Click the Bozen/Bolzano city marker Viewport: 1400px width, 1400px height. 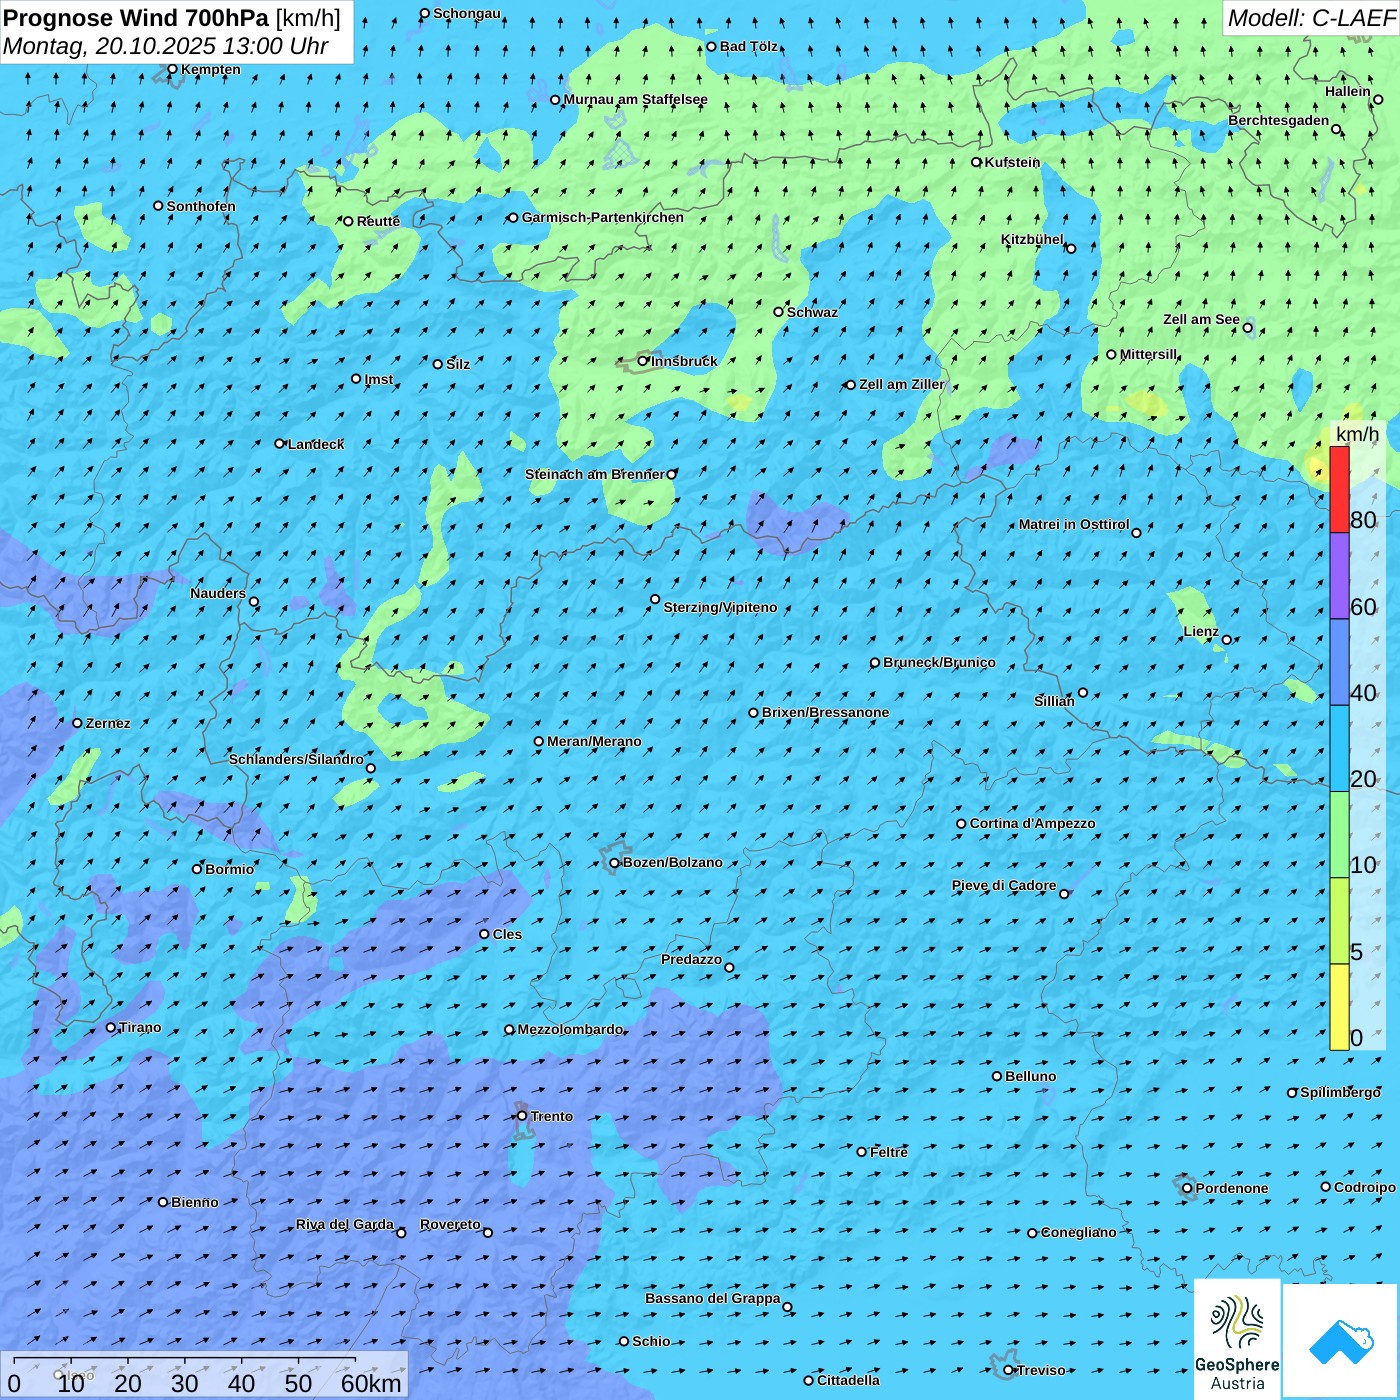[615, 863]
